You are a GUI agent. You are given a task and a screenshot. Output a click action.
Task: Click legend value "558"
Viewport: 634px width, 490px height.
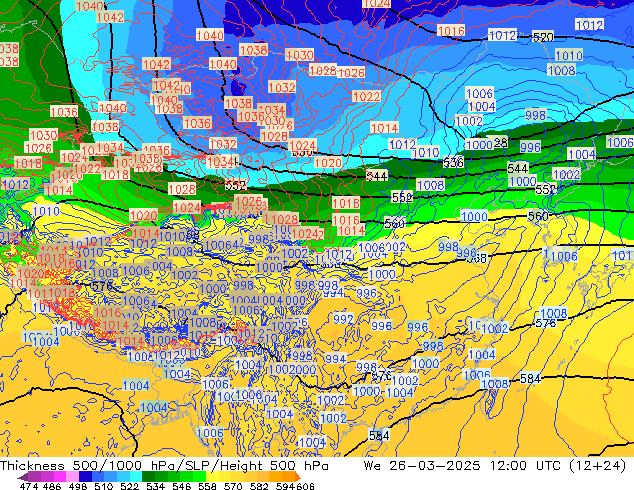(207, 486)
